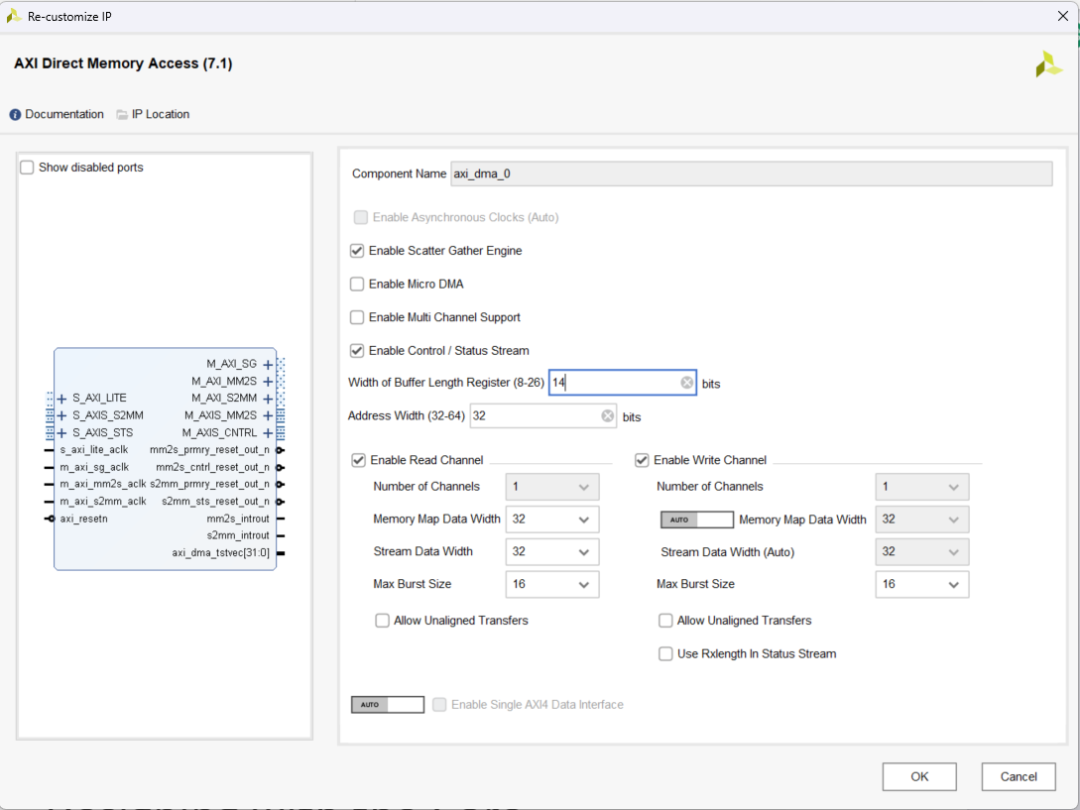Toggle the Memory Map Data Width AUTO switch

click(x=697, y=519)
